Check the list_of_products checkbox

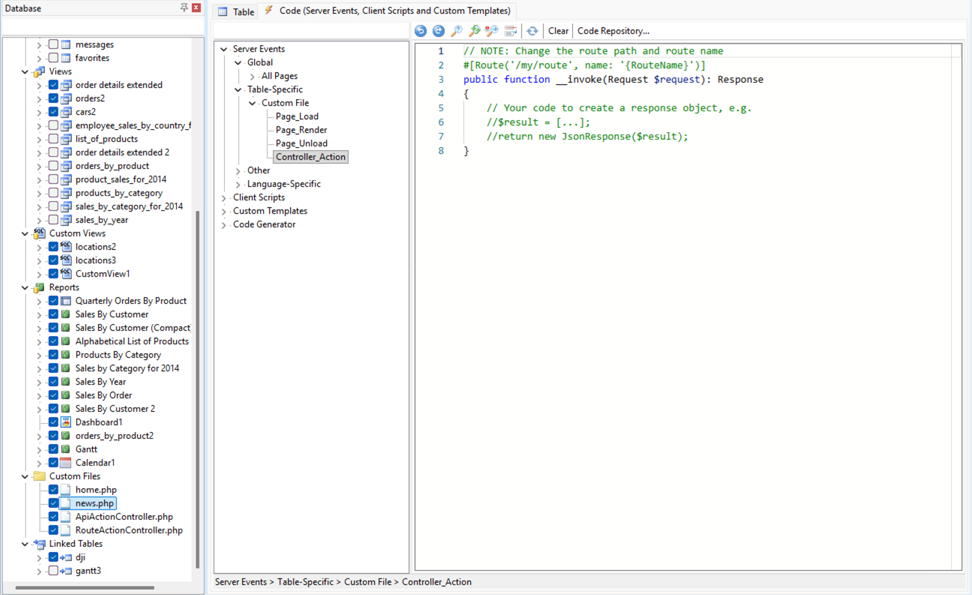[x=54, y=139]
